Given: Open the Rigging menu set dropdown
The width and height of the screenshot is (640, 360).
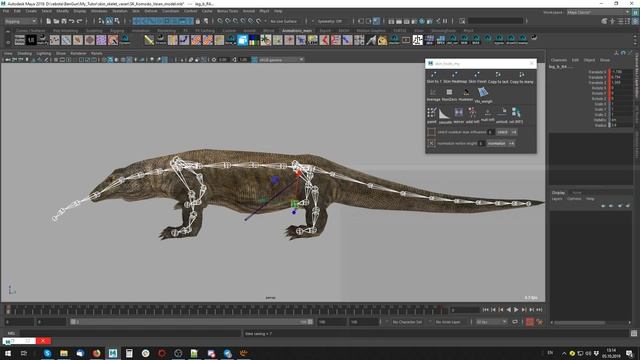Looking at the screenshot, I should coord(20,21).
